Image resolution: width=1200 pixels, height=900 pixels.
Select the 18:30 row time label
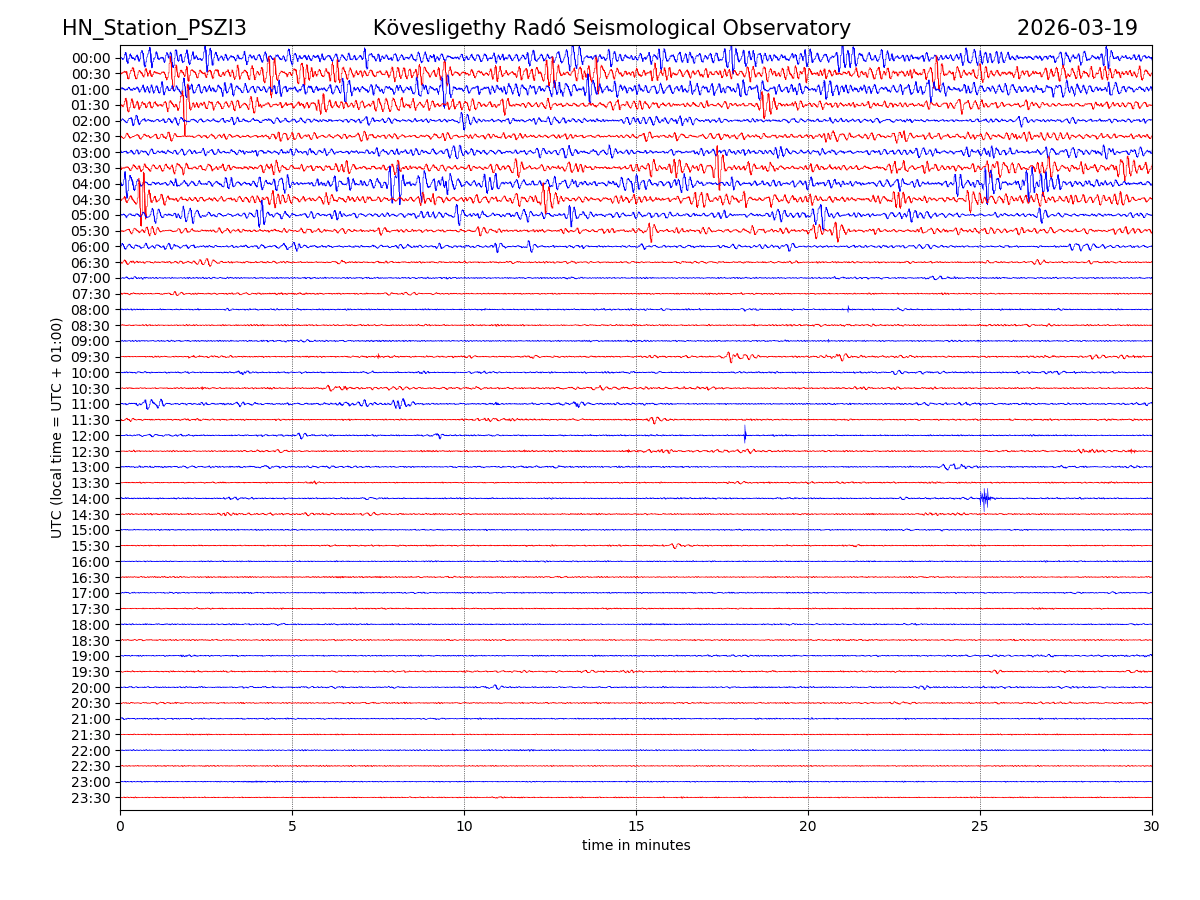pyautogui.click(x=90, y=641)
